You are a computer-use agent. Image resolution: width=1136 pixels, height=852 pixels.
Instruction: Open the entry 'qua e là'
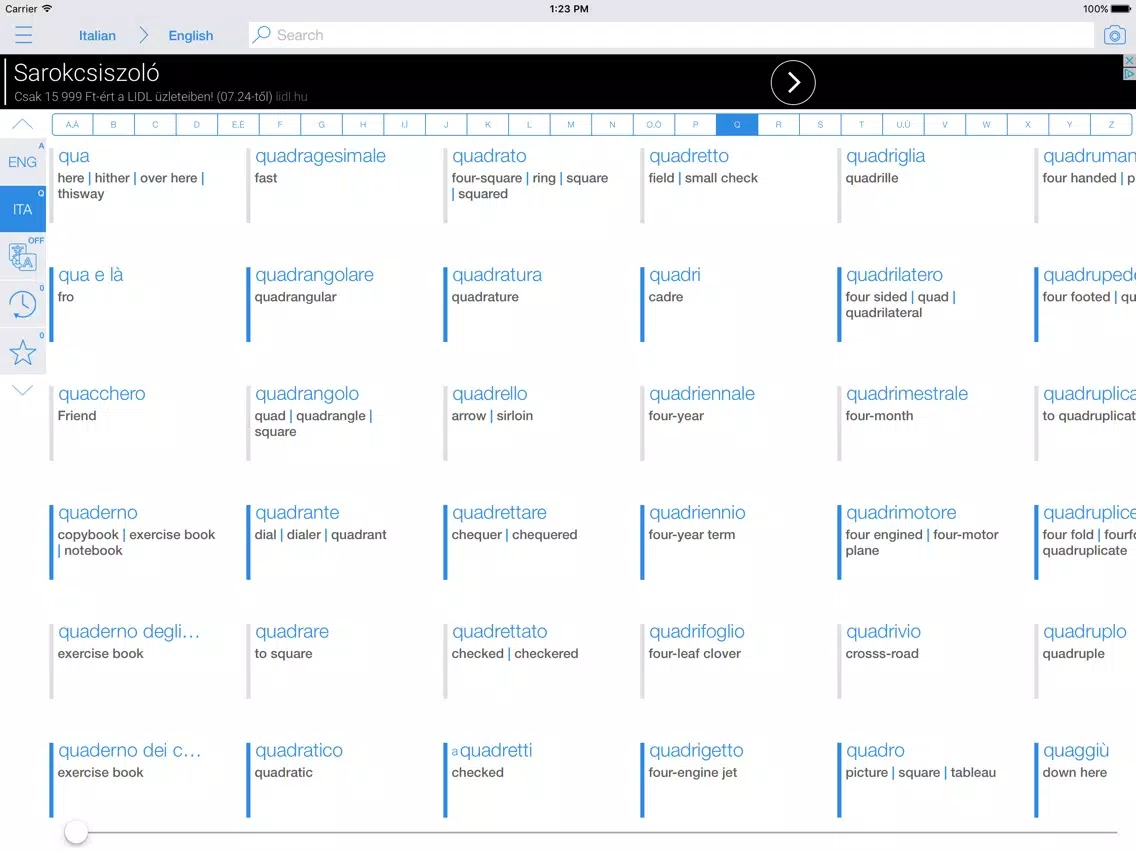(91, 275)
